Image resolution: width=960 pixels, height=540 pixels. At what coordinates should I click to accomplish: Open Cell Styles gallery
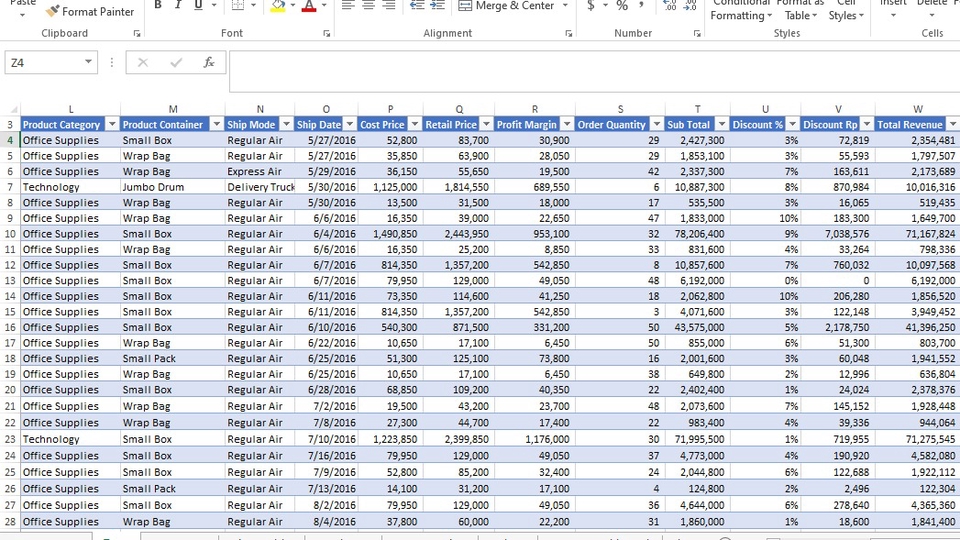tap(846, 10)
